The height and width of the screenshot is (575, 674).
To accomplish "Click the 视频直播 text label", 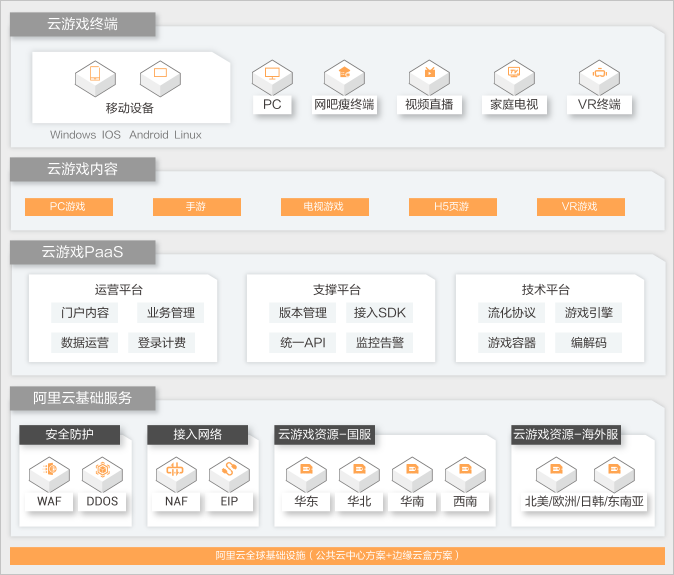I will [x=429, y=104].
